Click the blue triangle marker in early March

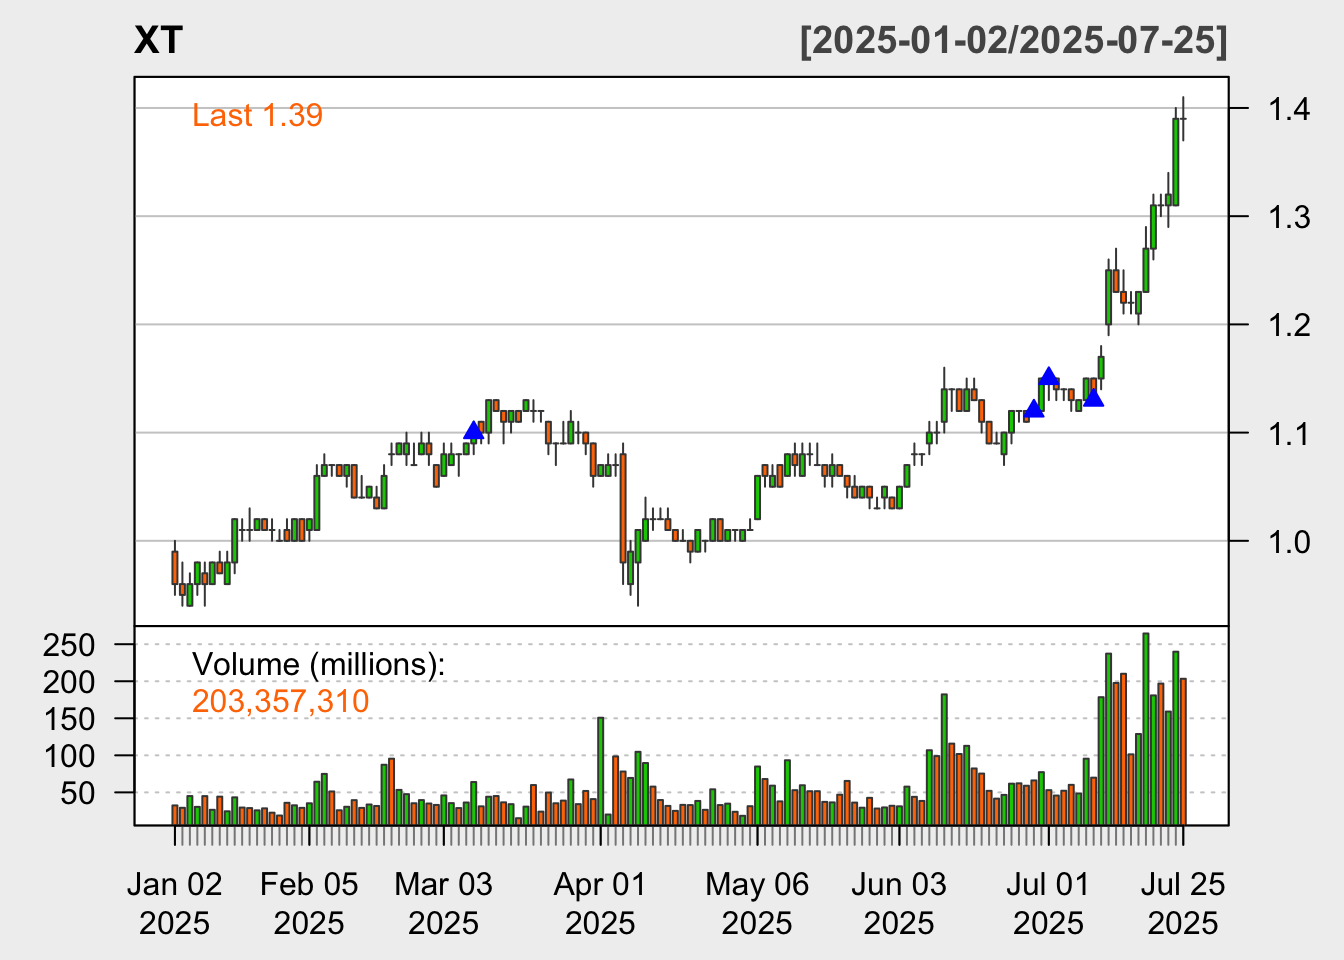click(474, 431)
